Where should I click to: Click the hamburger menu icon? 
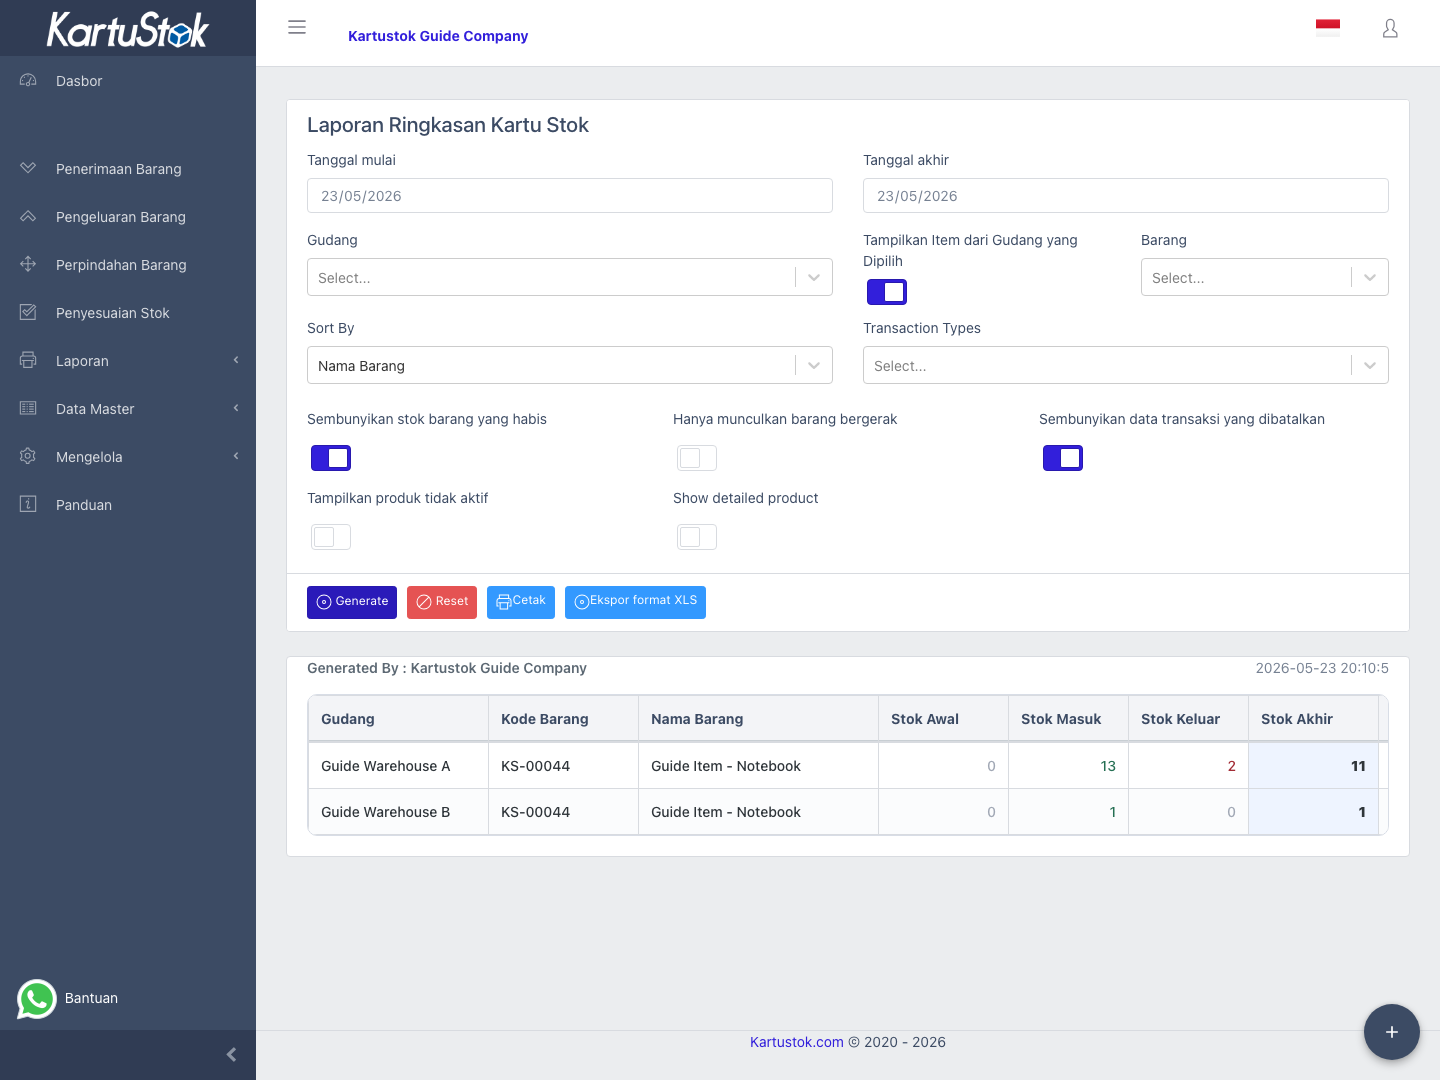297,27
